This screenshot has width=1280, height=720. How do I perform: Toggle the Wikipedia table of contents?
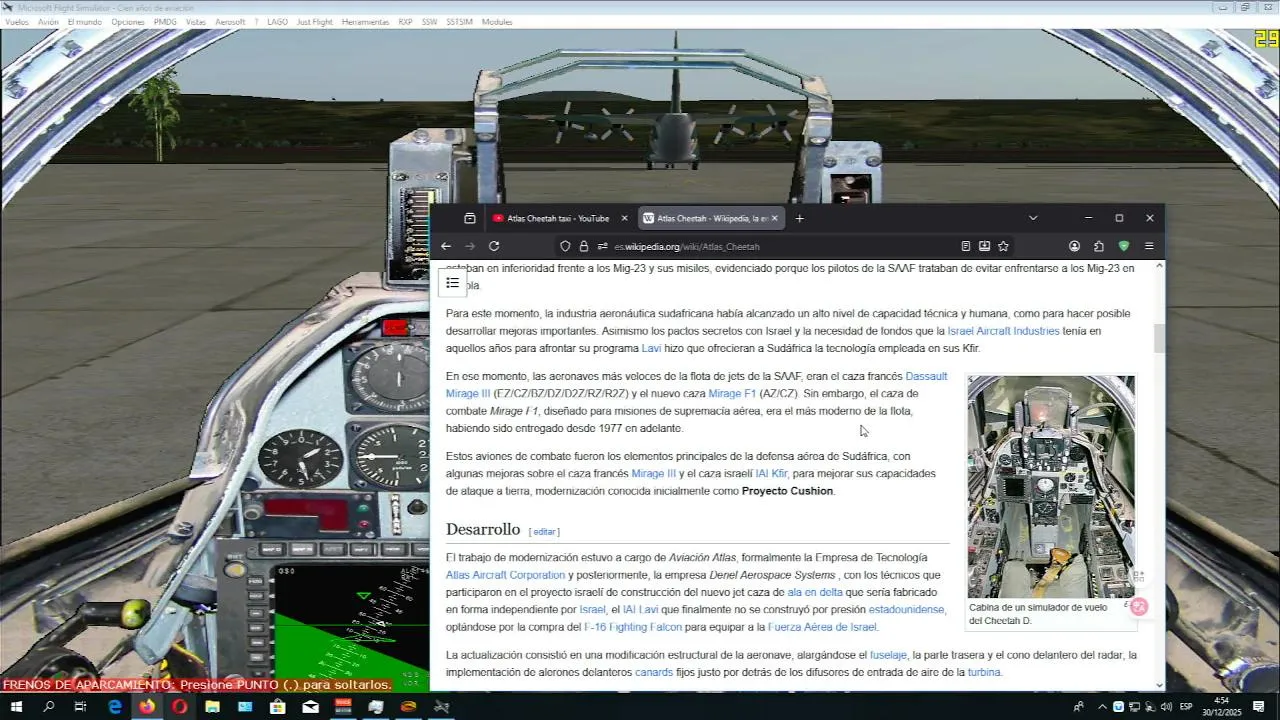coord(452,283)
